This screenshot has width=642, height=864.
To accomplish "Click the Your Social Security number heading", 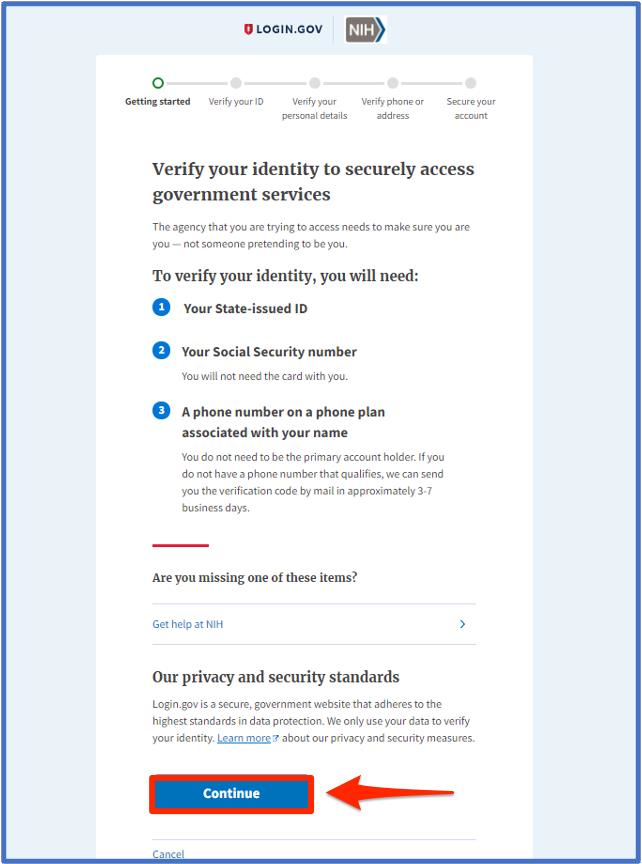I will [x=269, y=351].
